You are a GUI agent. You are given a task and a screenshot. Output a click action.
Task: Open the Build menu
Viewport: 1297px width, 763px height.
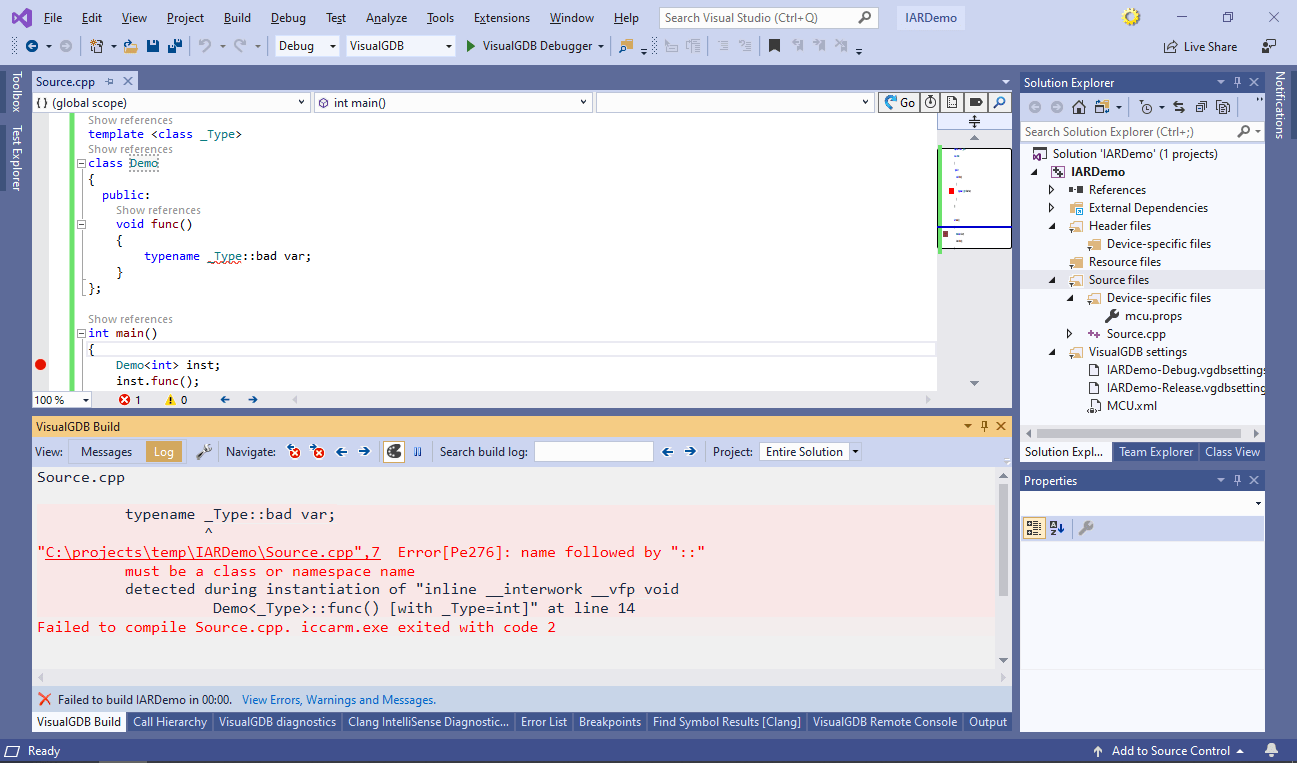point(237,18)
